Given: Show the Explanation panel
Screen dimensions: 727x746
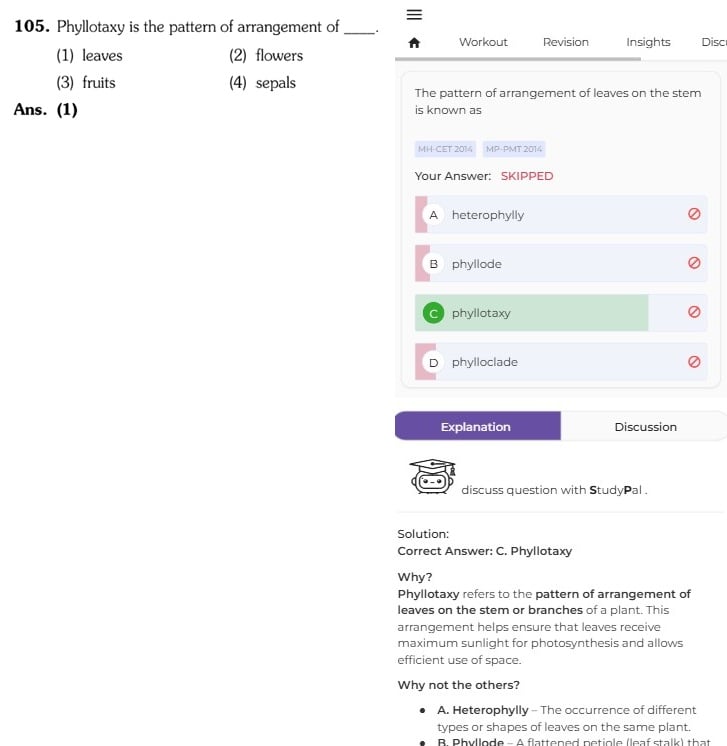Looking at the screenshot, I should 478,426.
